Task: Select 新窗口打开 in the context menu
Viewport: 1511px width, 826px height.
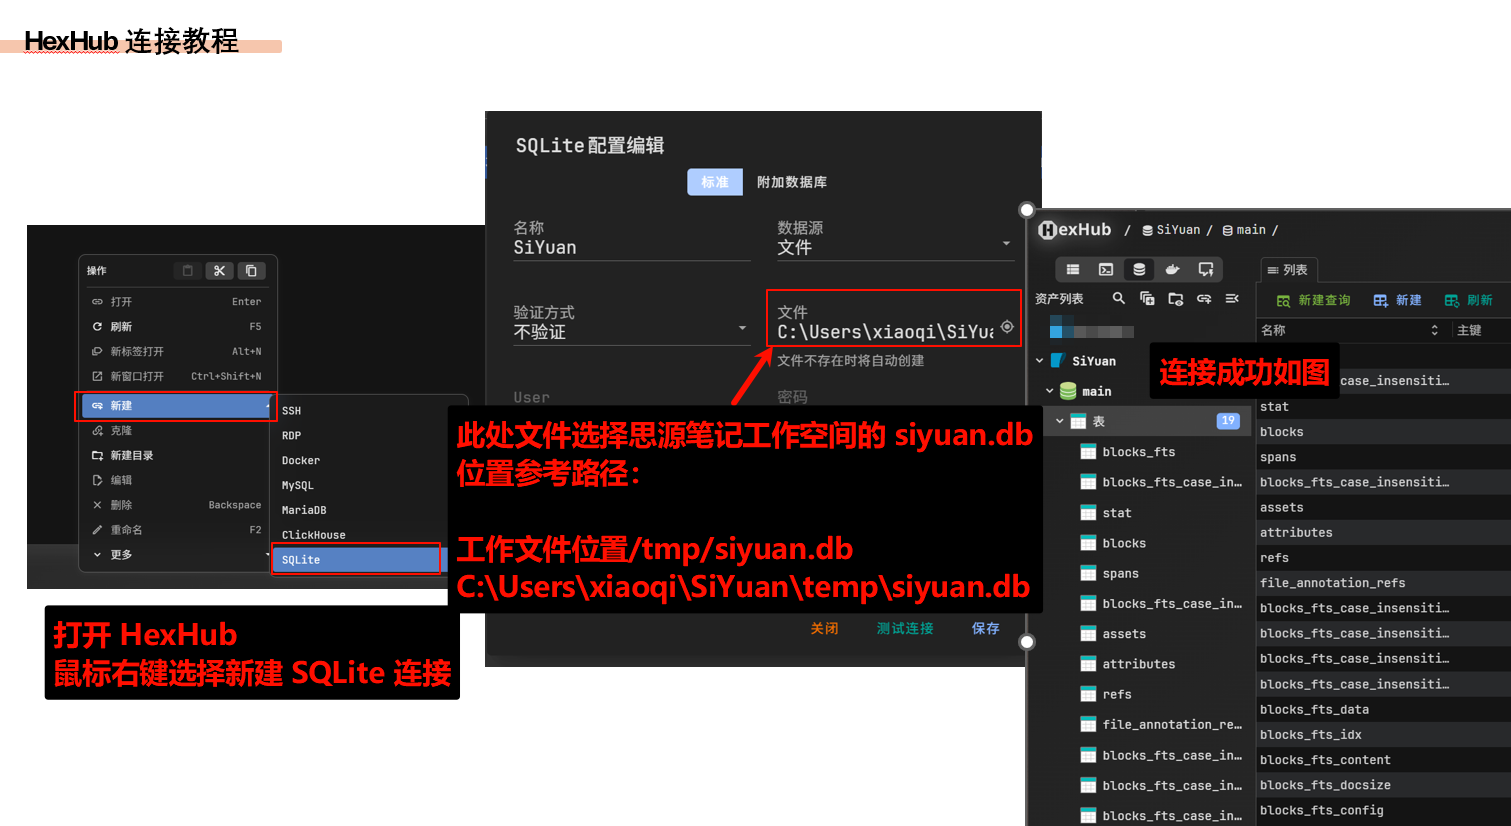Action: pyautogui.click(x=177, y=377)
